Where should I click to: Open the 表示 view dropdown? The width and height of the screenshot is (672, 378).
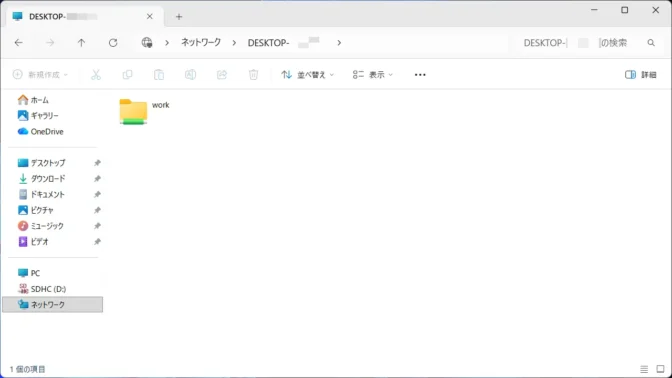click(x=372, y=75)
